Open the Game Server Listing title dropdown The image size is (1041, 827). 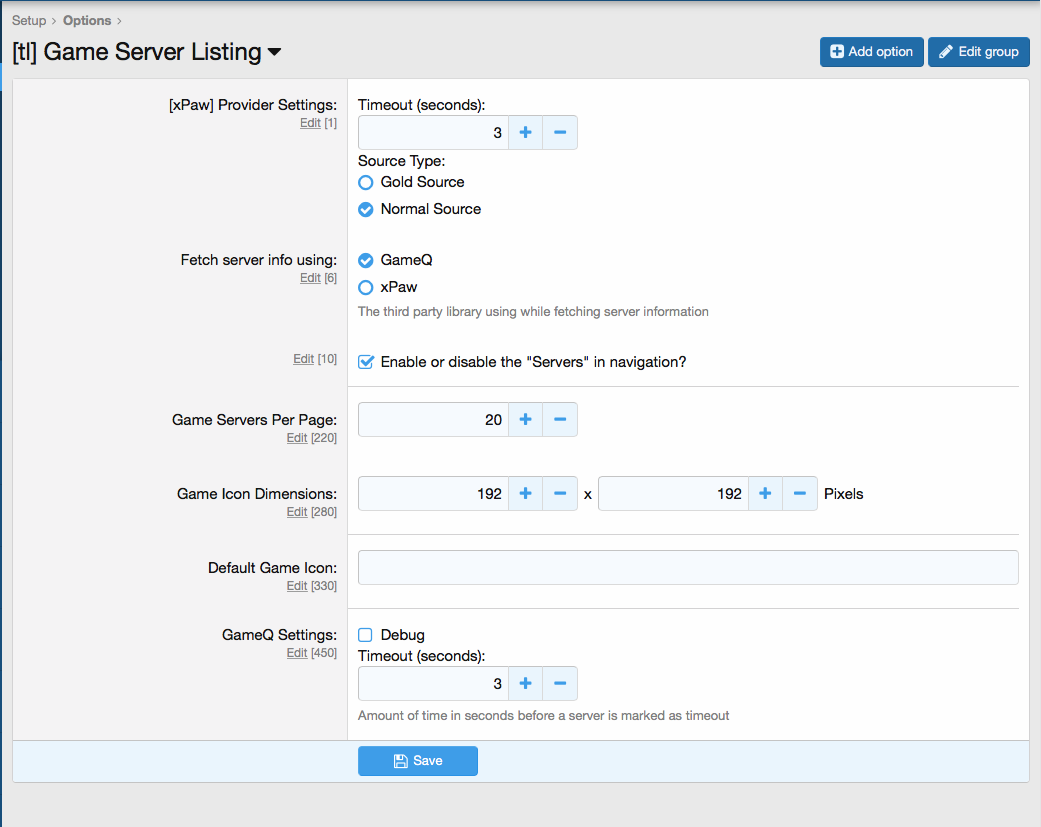point(274,53)
